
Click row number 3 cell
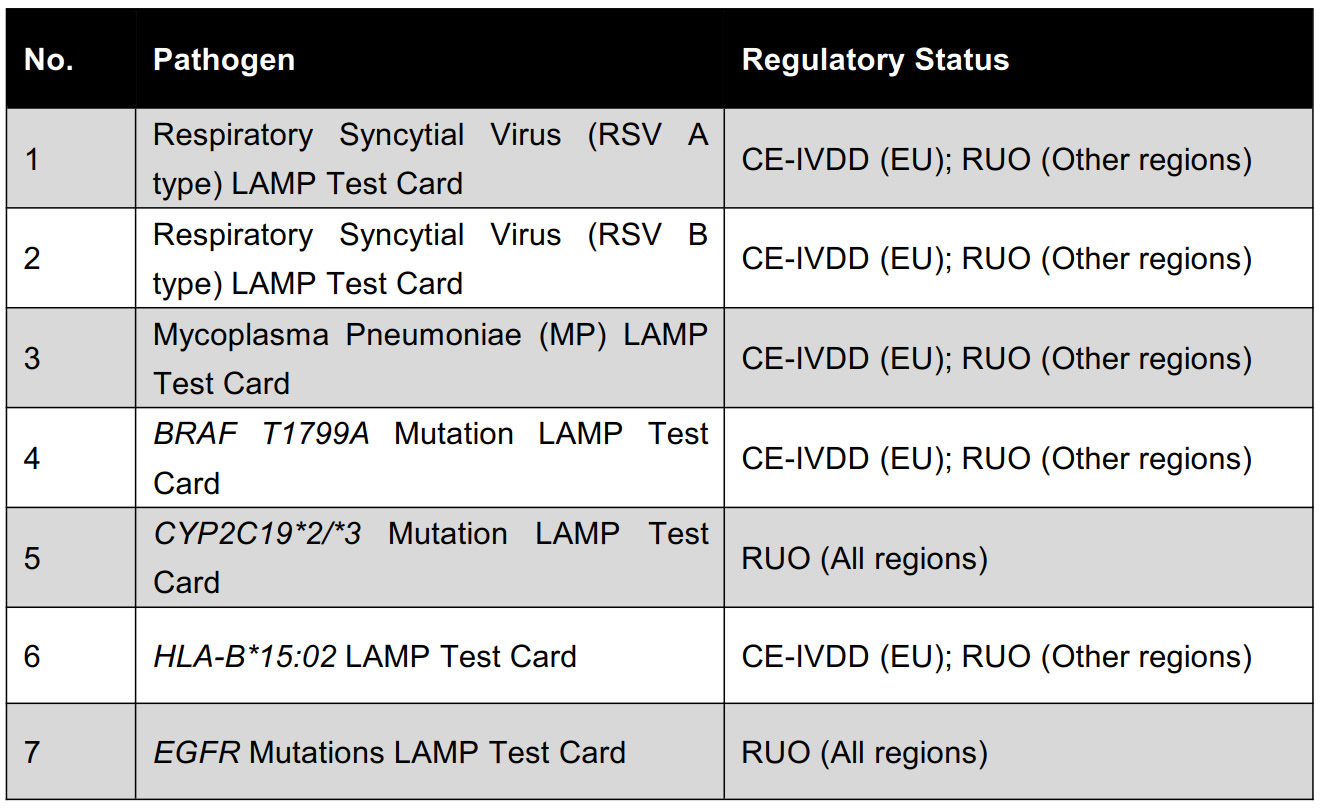[32, 359]
